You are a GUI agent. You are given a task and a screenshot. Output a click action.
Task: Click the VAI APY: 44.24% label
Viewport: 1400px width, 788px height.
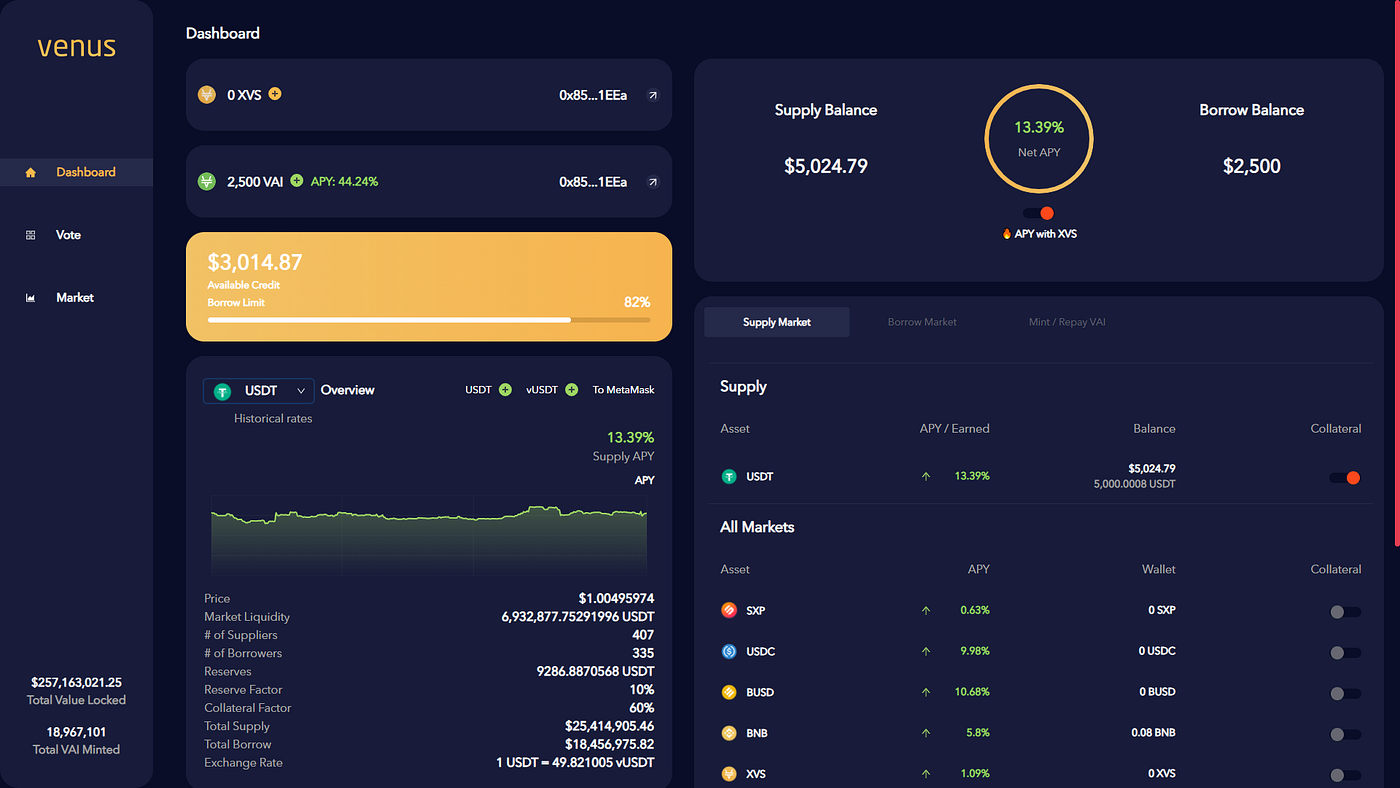tap(344, 182)
